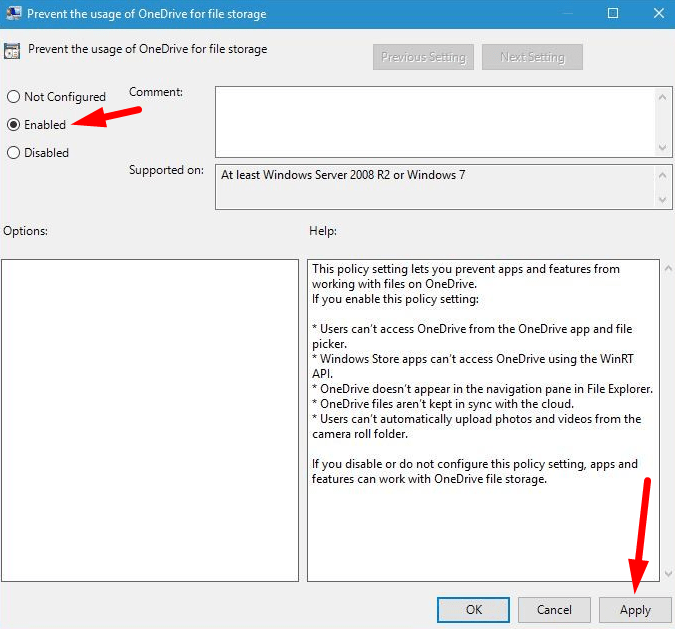Click 'OneDrive doesn't appear in the navigation pane' line

[483, 389]
